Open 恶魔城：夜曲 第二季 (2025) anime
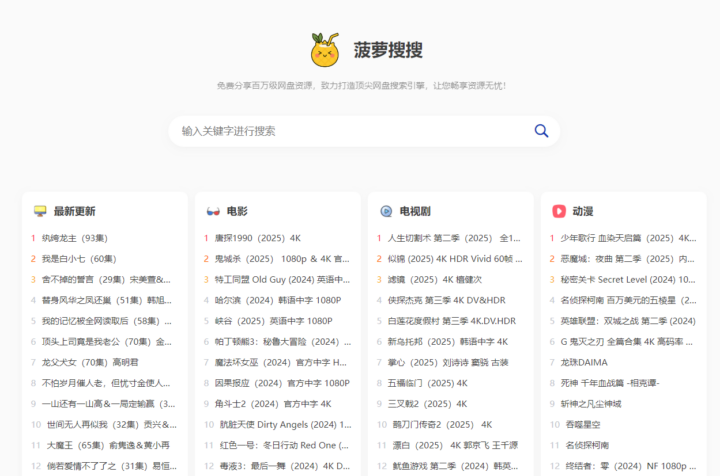Screen dimensions: 720x476 pos(628,259)
